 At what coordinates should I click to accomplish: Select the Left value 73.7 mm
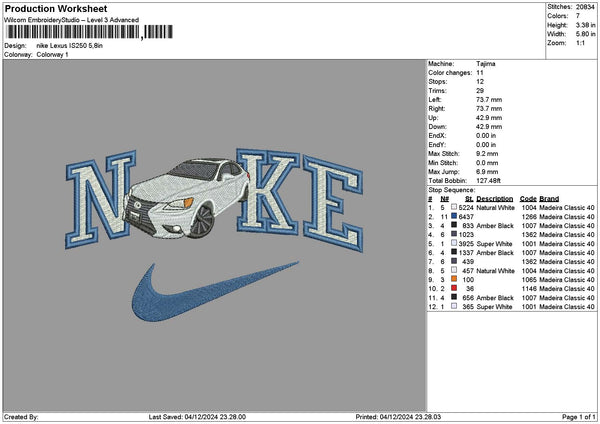point(489,100)
